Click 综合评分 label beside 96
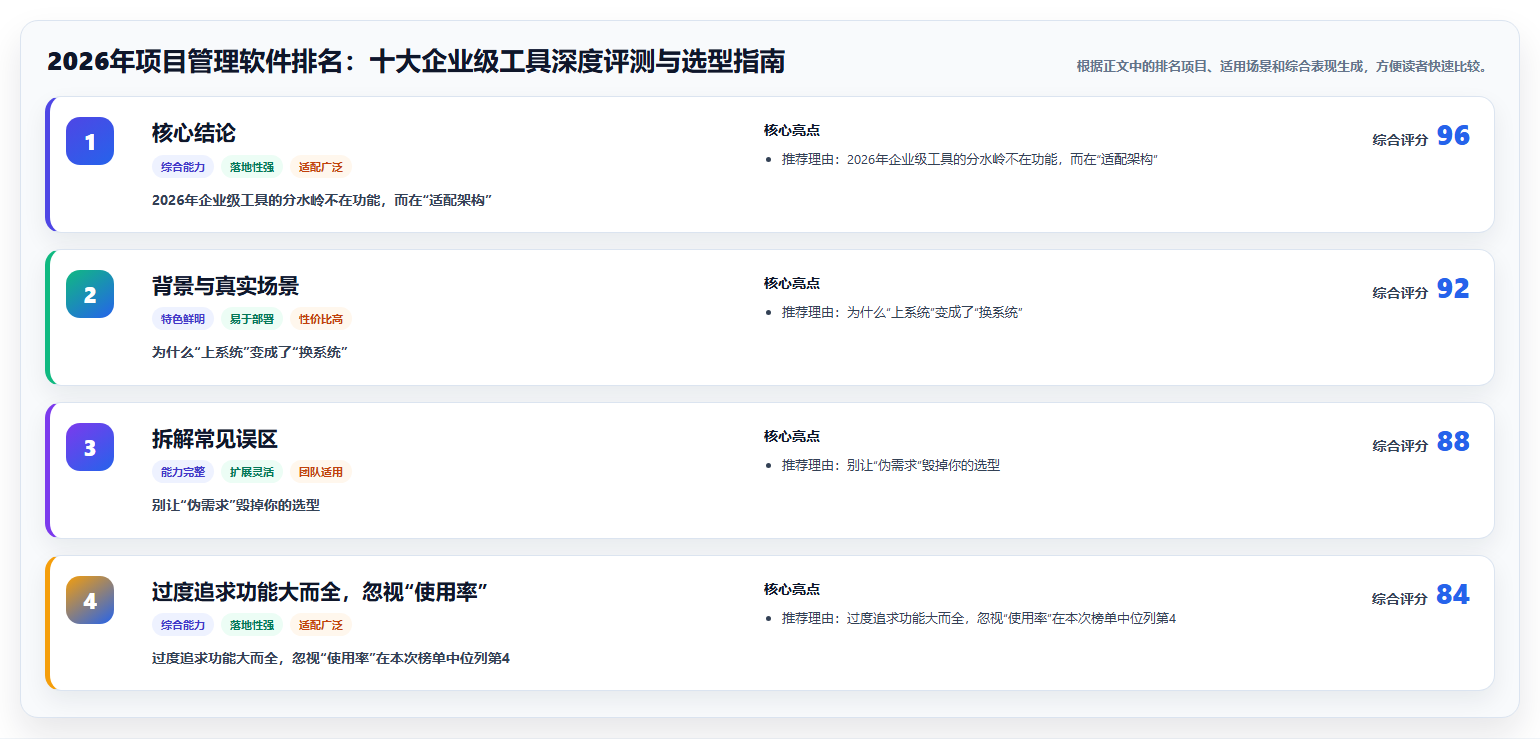 tap(1400, 140)
